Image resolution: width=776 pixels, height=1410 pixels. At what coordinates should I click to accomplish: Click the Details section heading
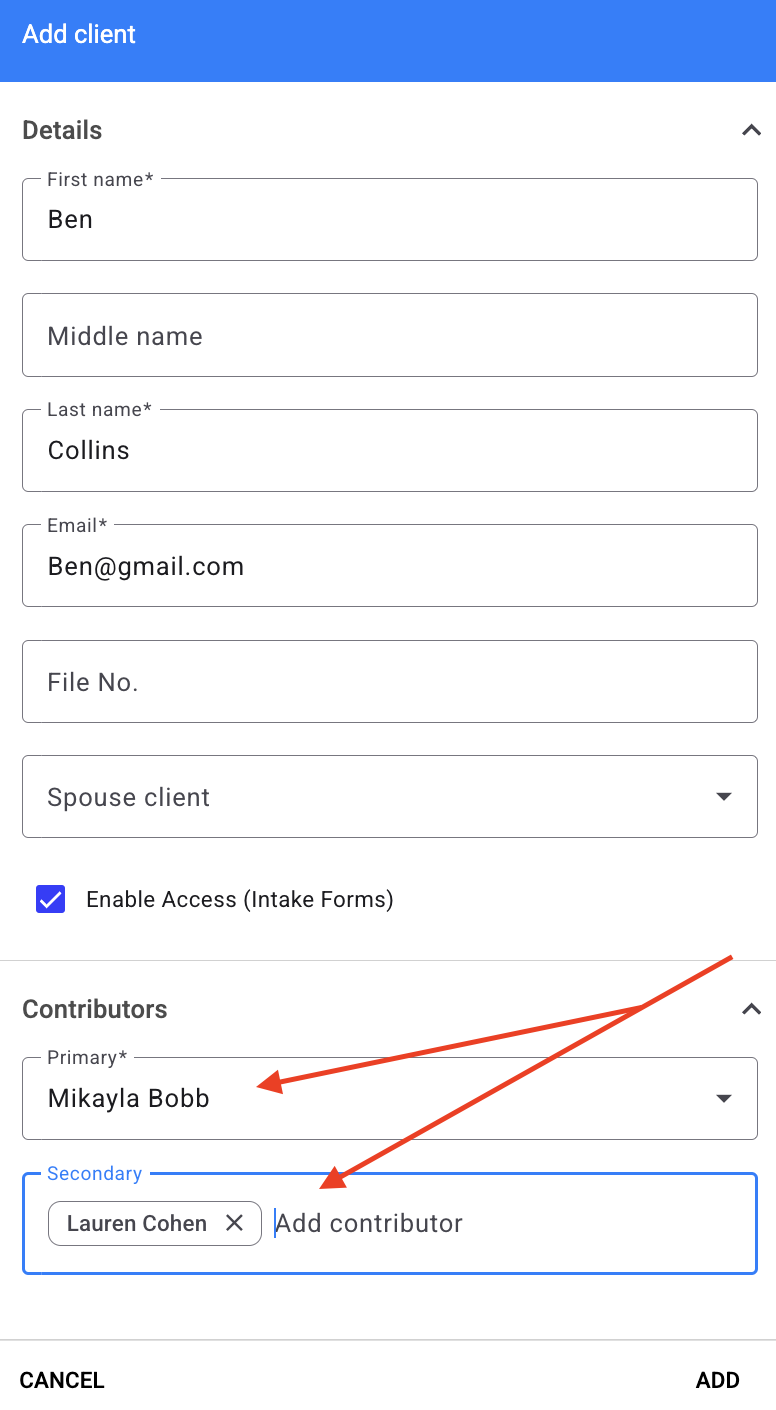coord(62,130)
